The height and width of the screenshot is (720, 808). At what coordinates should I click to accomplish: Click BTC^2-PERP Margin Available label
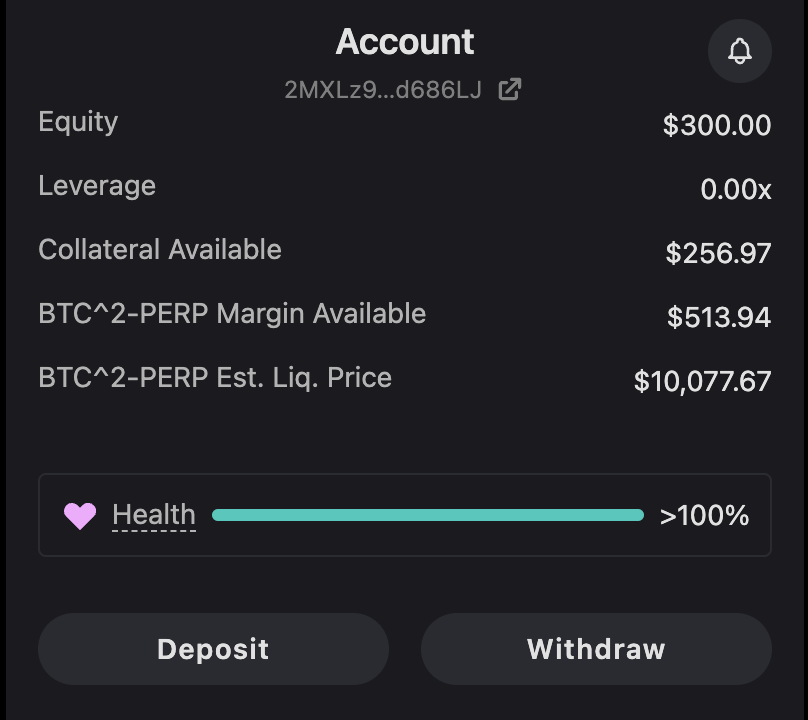pos(232,313)
